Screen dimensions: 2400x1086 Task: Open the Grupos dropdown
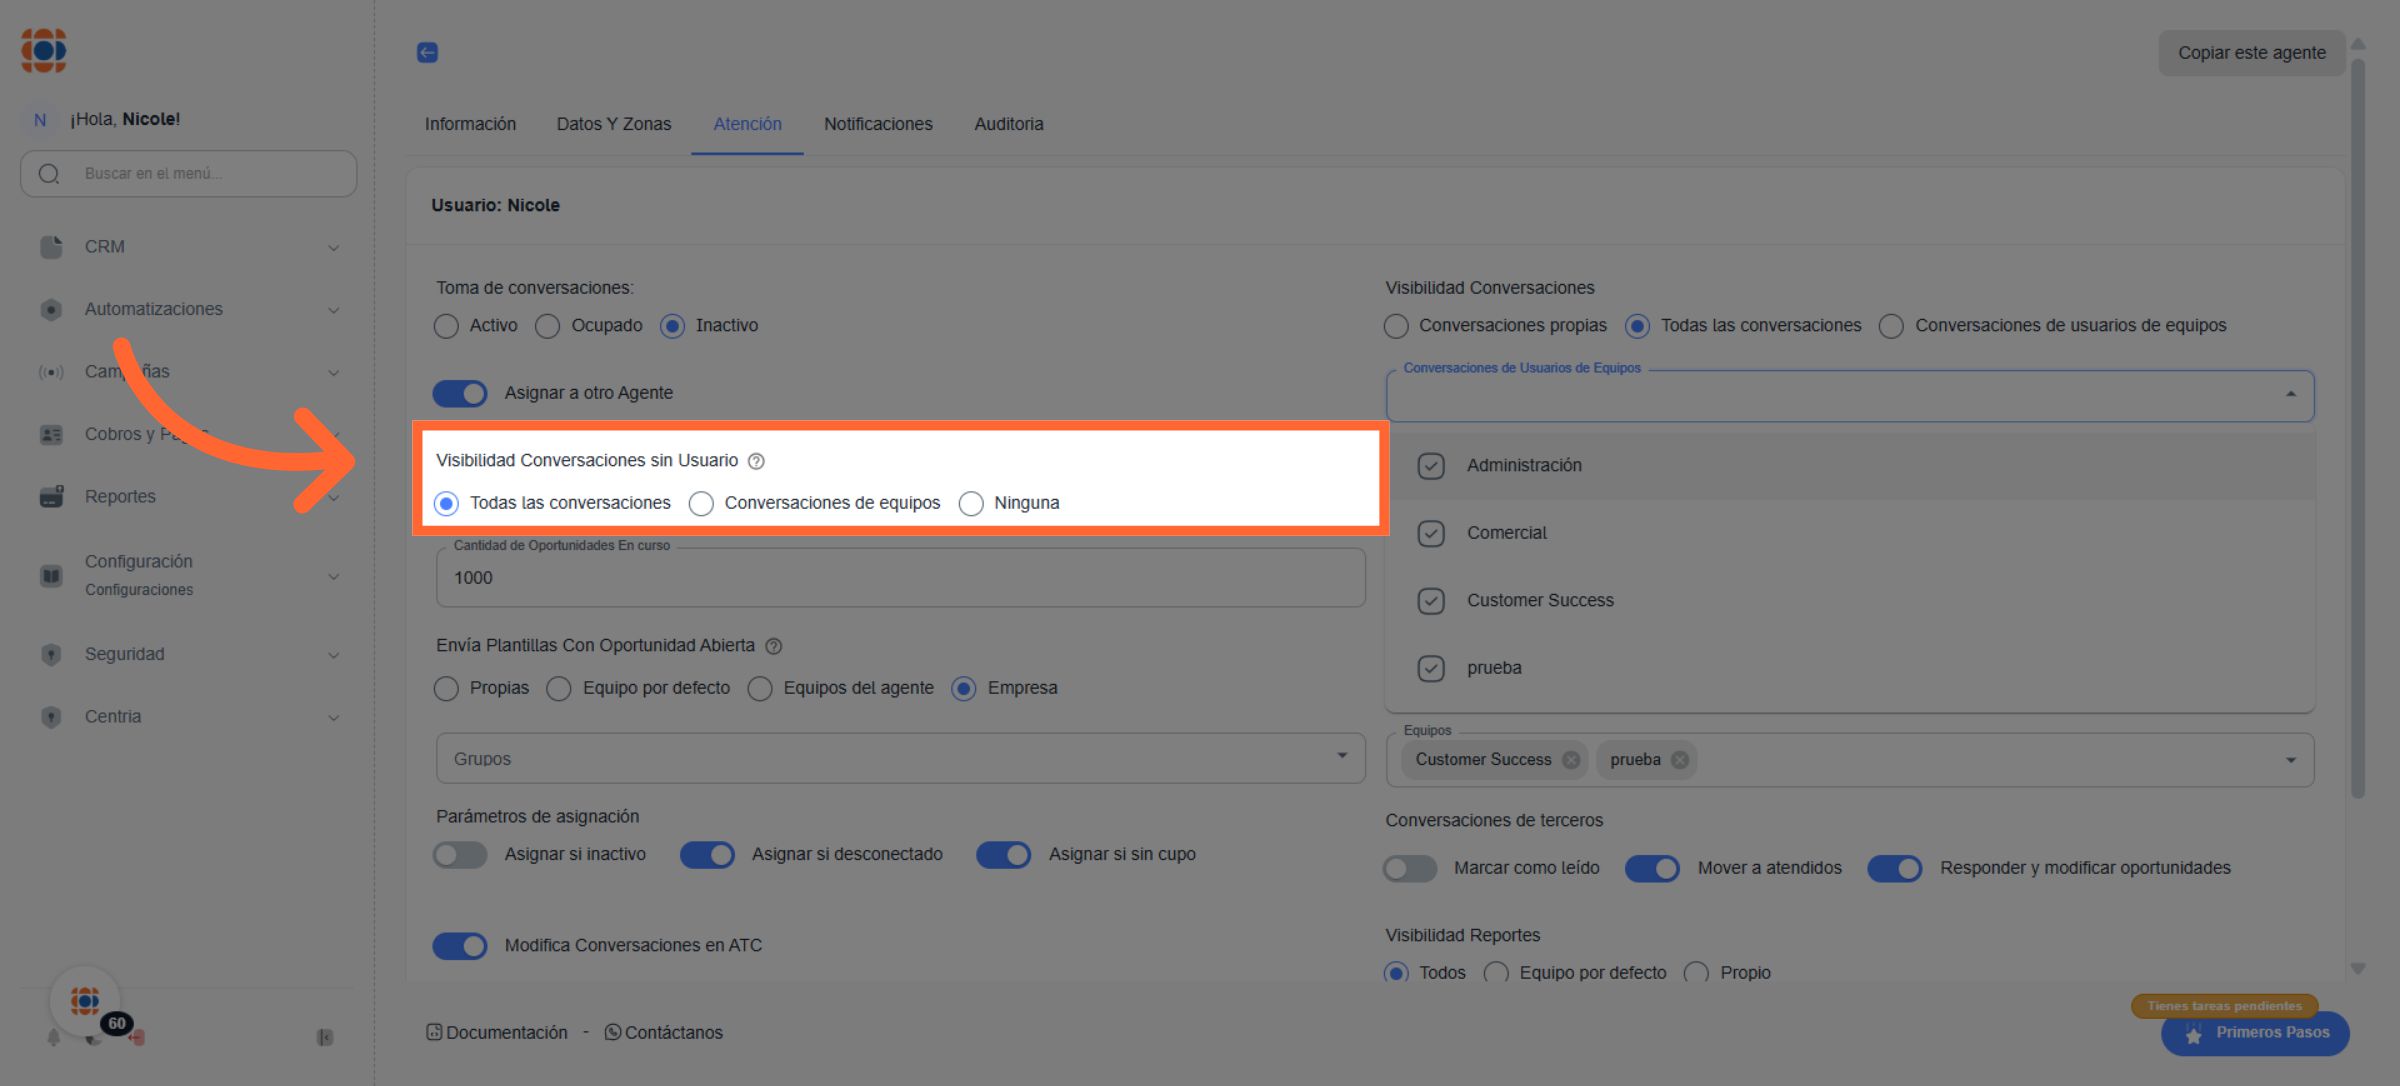click(x=900, y=758)
